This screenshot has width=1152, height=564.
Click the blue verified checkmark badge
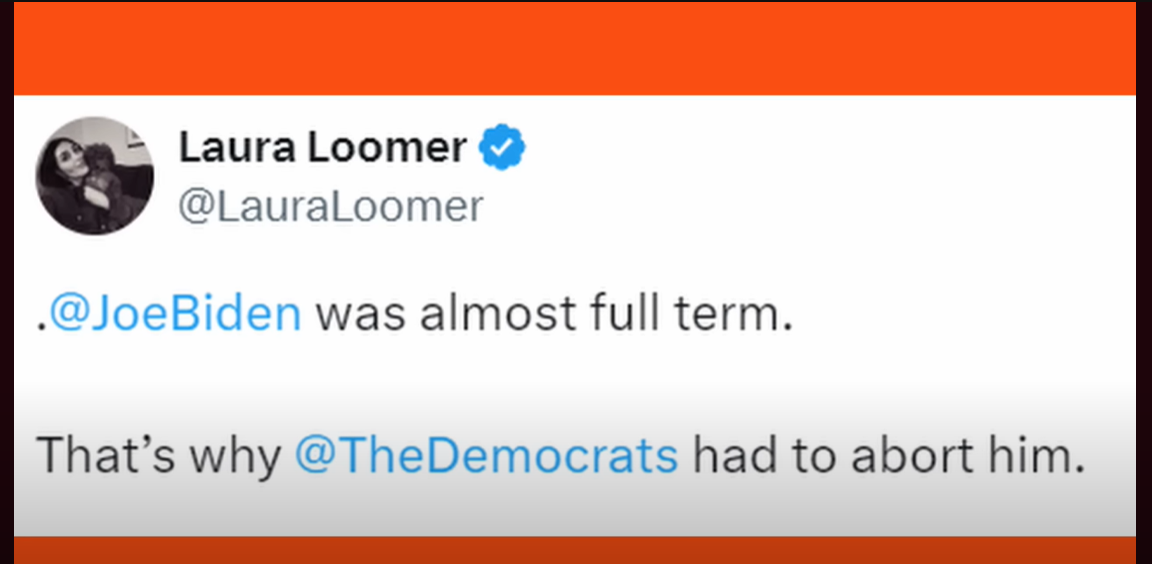tap(502, 148)
